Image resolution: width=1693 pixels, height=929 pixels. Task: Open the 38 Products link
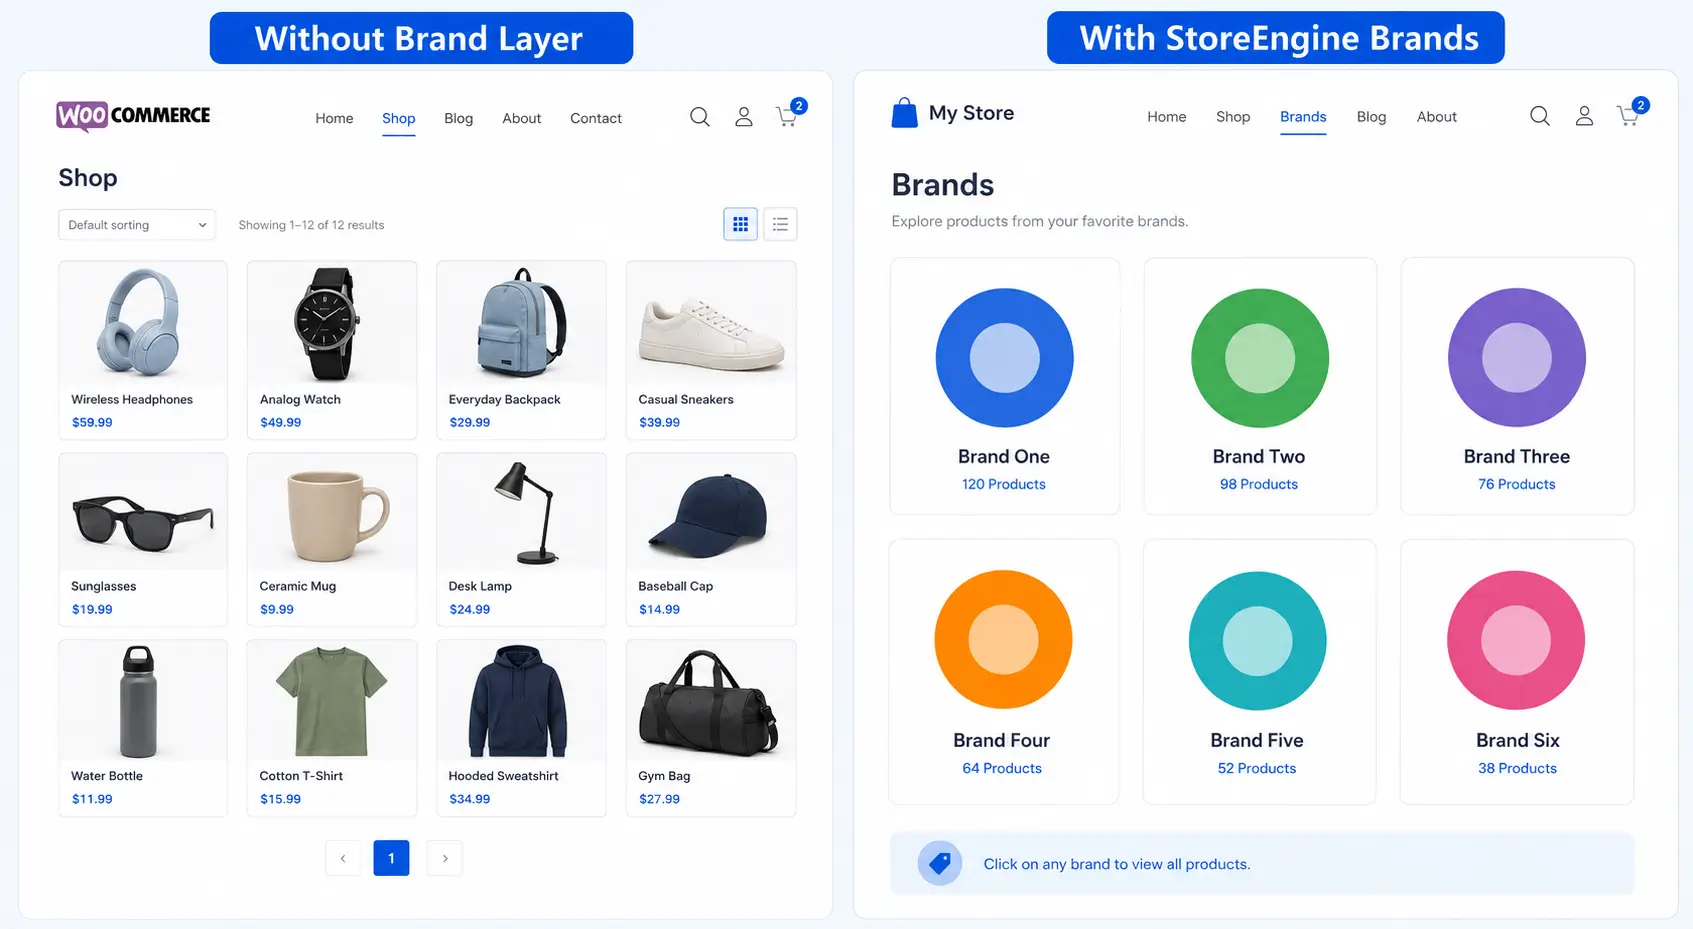(x=1518, y=768)
